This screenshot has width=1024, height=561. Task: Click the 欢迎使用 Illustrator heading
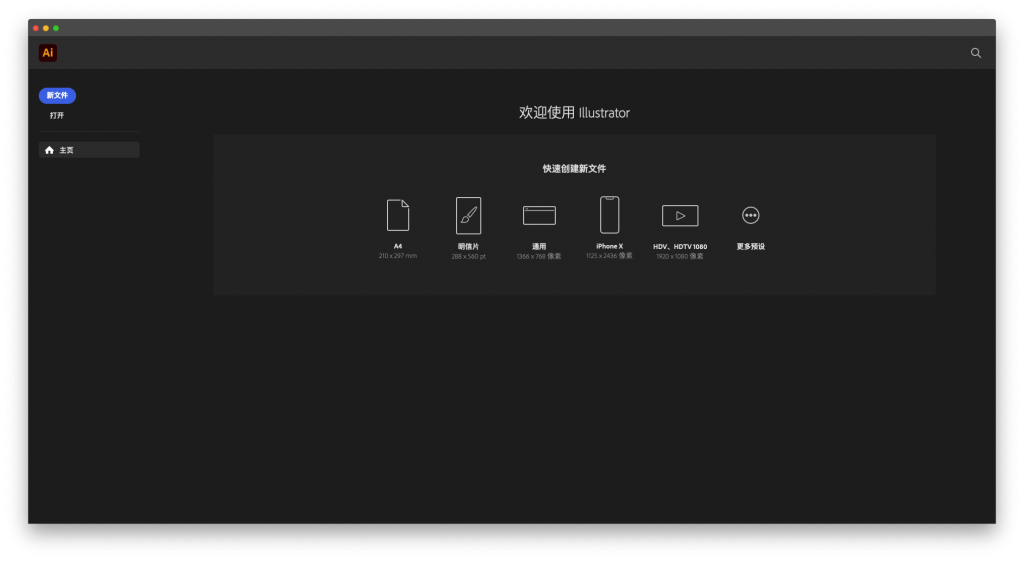(x=574, y=112)
